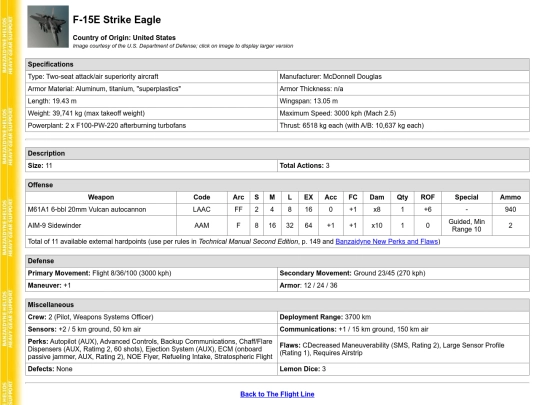Viewport: 540px width, 405px height.
Task: Click the Special column header
Action: click(x=467, y=197)
